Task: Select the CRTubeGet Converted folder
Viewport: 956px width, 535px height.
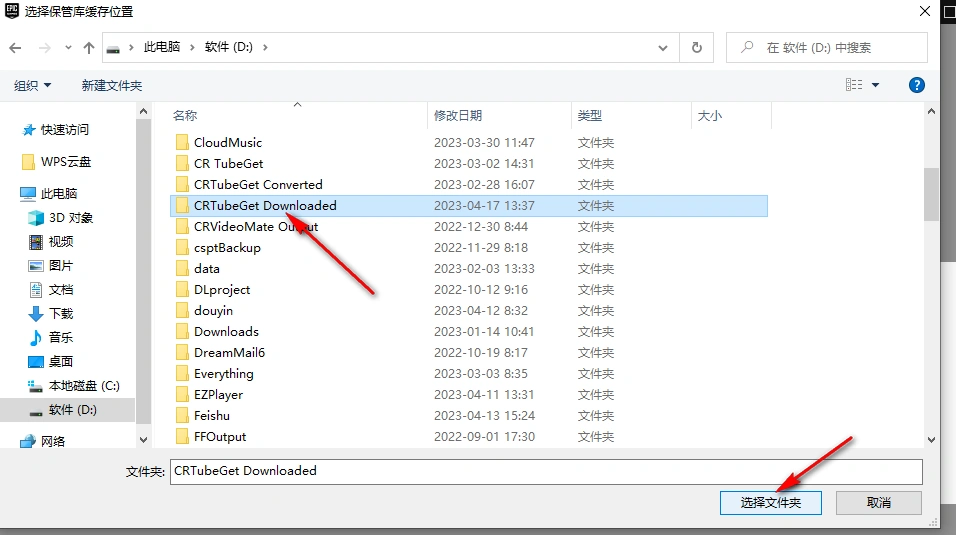Action: point(258,185)
